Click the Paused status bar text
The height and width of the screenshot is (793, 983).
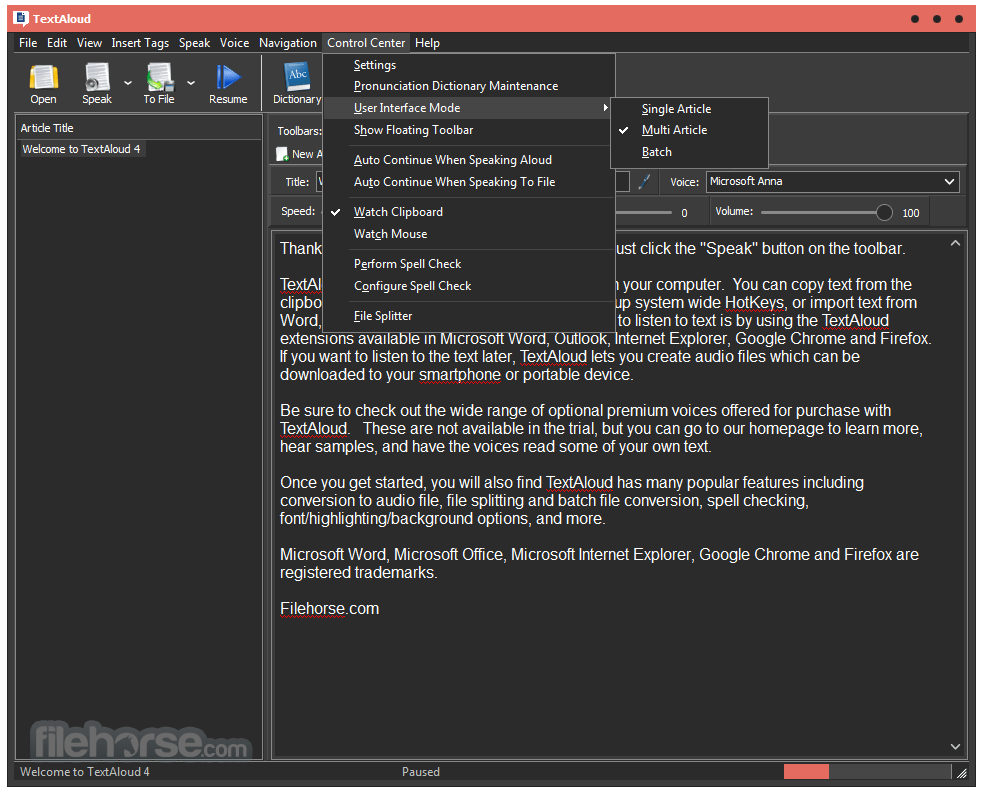[x=421, y=772]
